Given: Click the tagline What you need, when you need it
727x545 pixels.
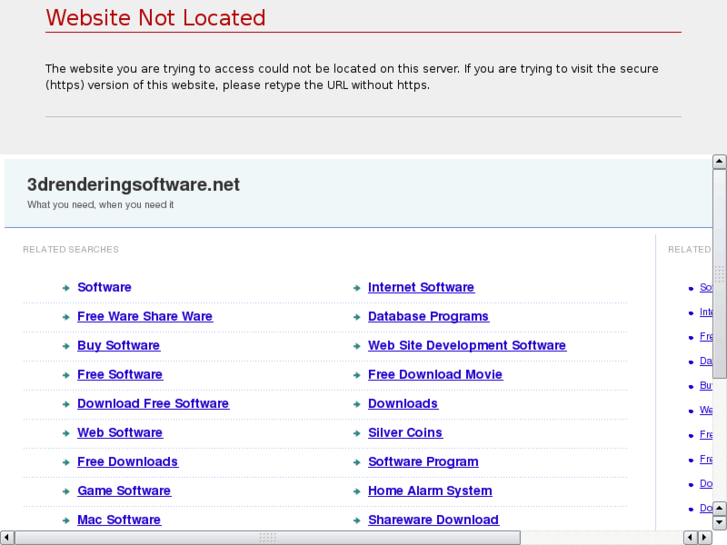Looking at the screenshot, I should [100, 205].
